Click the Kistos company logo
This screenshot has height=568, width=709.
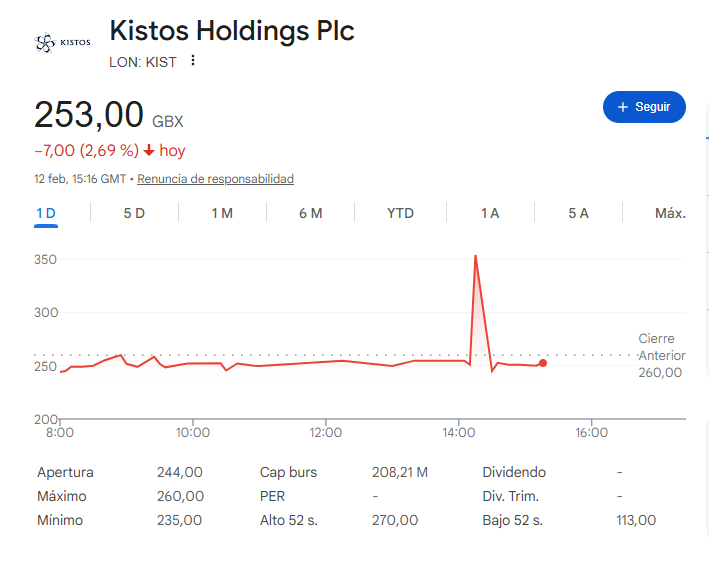62,42
